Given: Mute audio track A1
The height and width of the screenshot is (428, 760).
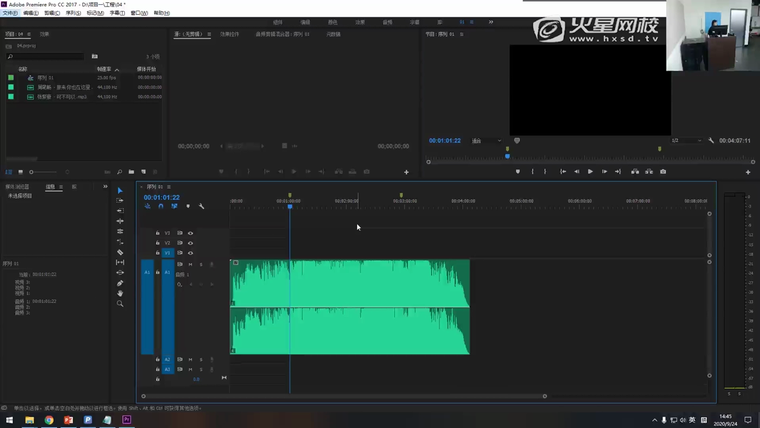Looking at the screenshot, I should coord(190,264).
